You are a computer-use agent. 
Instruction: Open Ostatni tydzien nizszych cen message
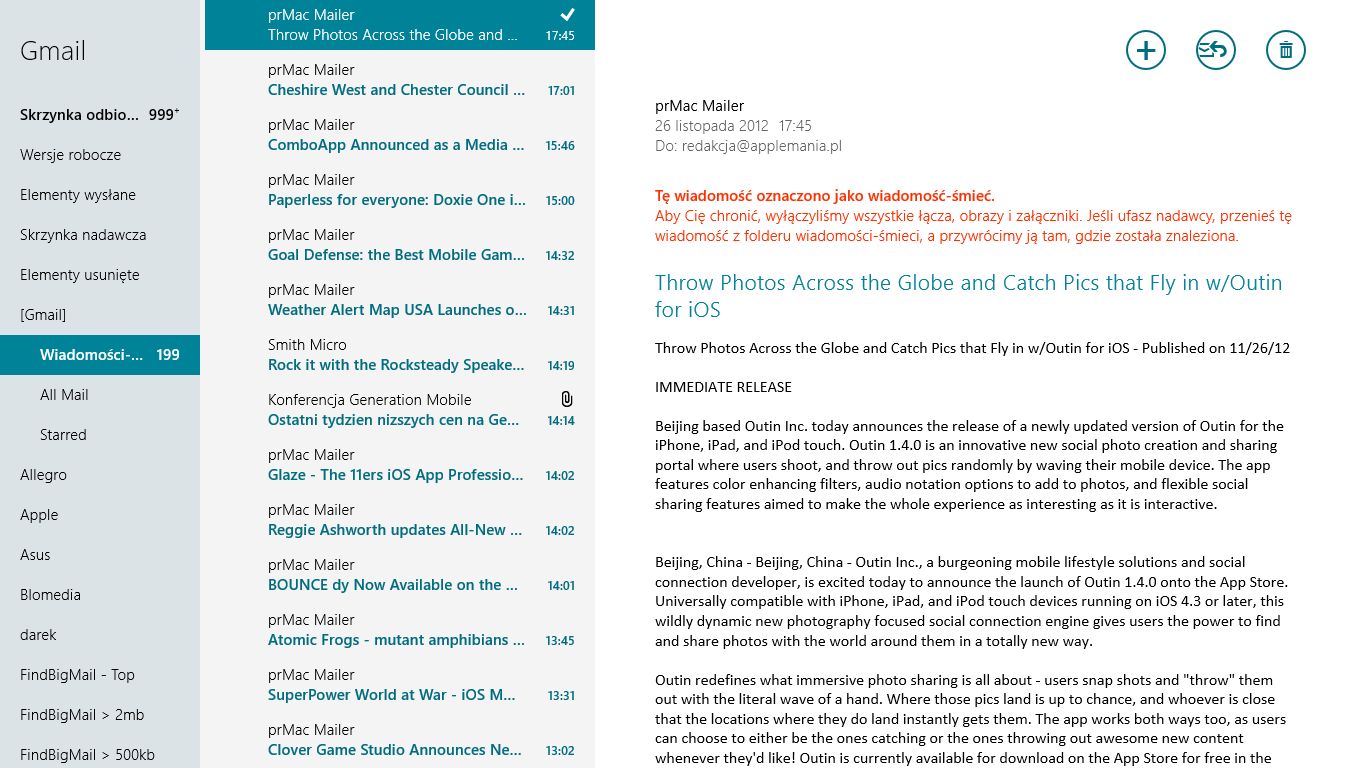click(x=400, y=410)
